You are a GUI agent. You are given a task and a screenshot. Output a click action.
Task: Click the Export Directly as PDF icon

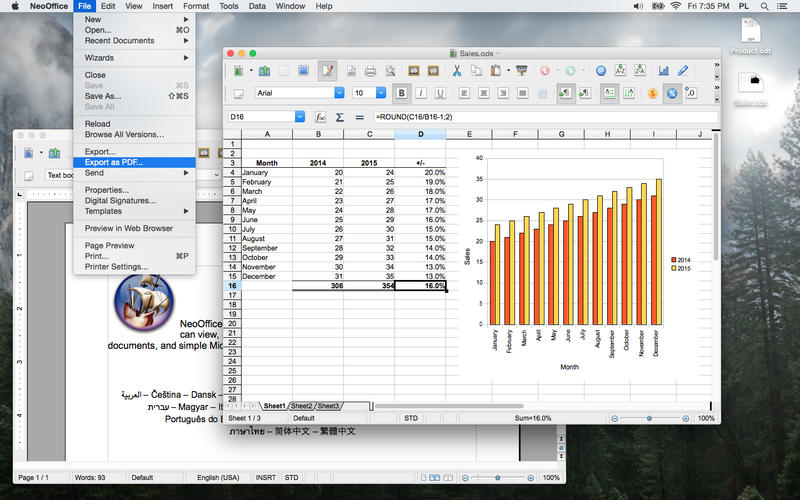(x=351, y=70)
